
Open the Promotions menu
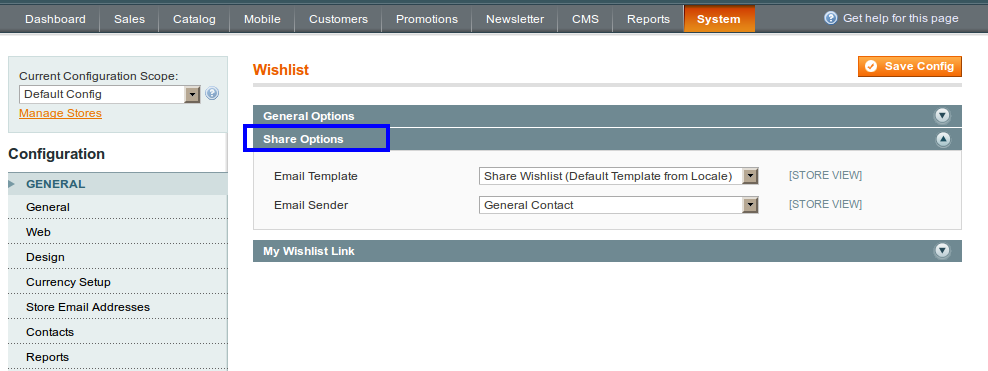tap(427, 20)
